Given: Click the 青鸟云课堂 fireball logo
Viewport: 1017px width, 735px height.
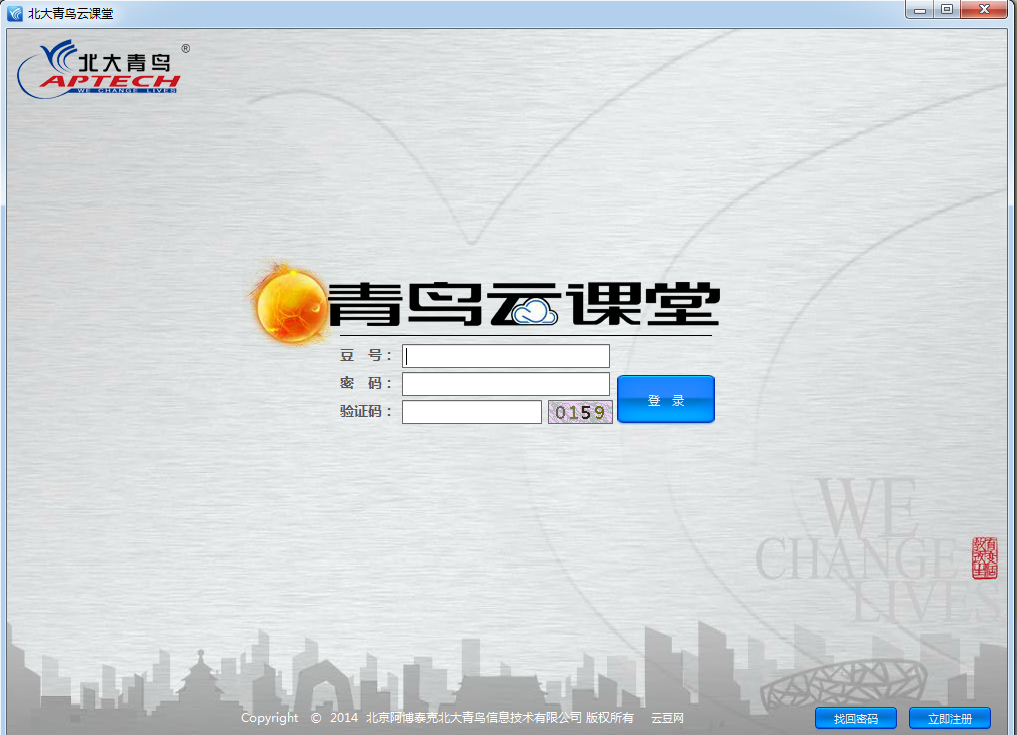Looking at the screenshot, I should [289, 304].
